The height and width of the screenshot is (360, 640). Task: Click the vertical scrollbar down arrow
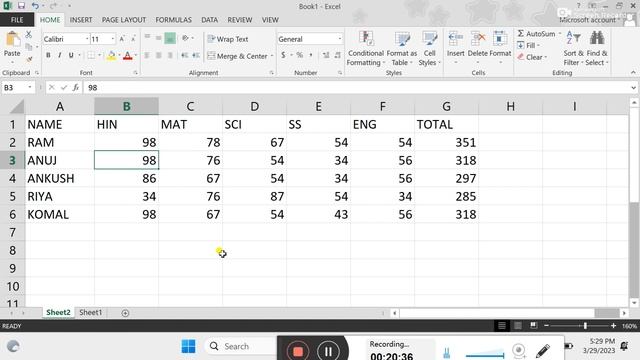634,303
